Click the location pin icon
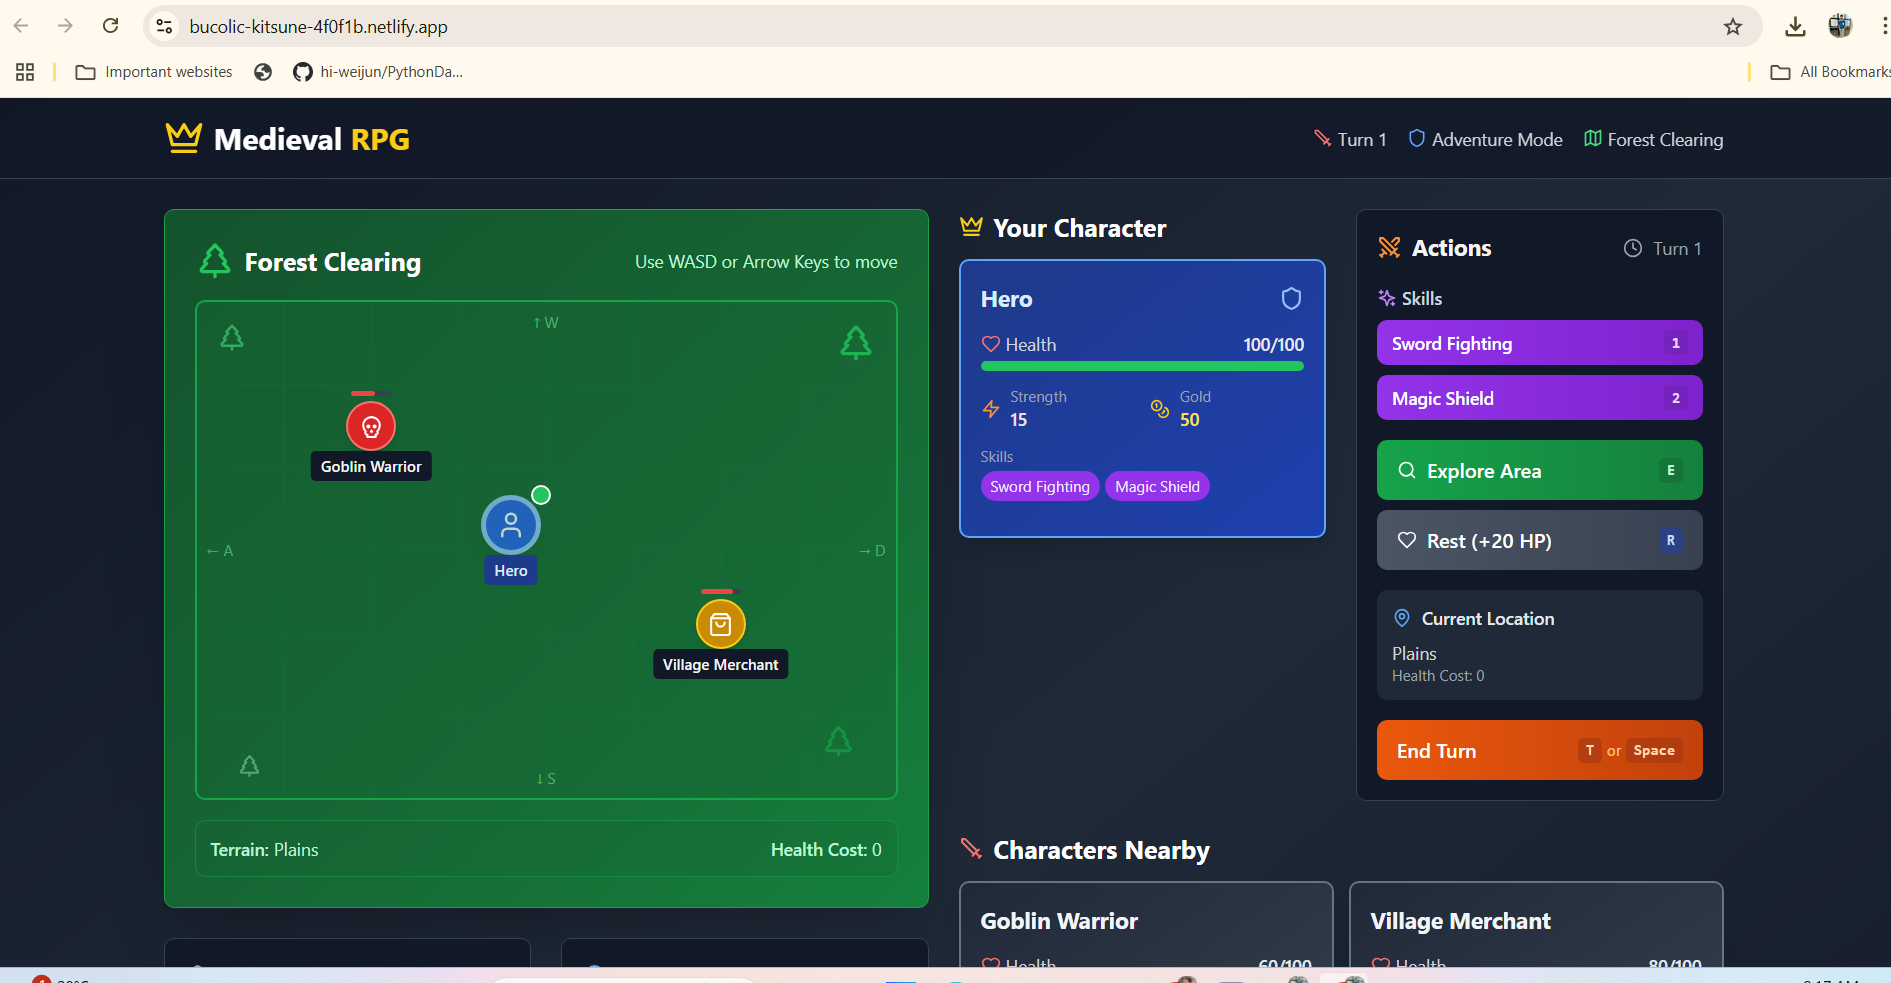This screenshot has width=1891, height=983. click(x=1402, y=618)
